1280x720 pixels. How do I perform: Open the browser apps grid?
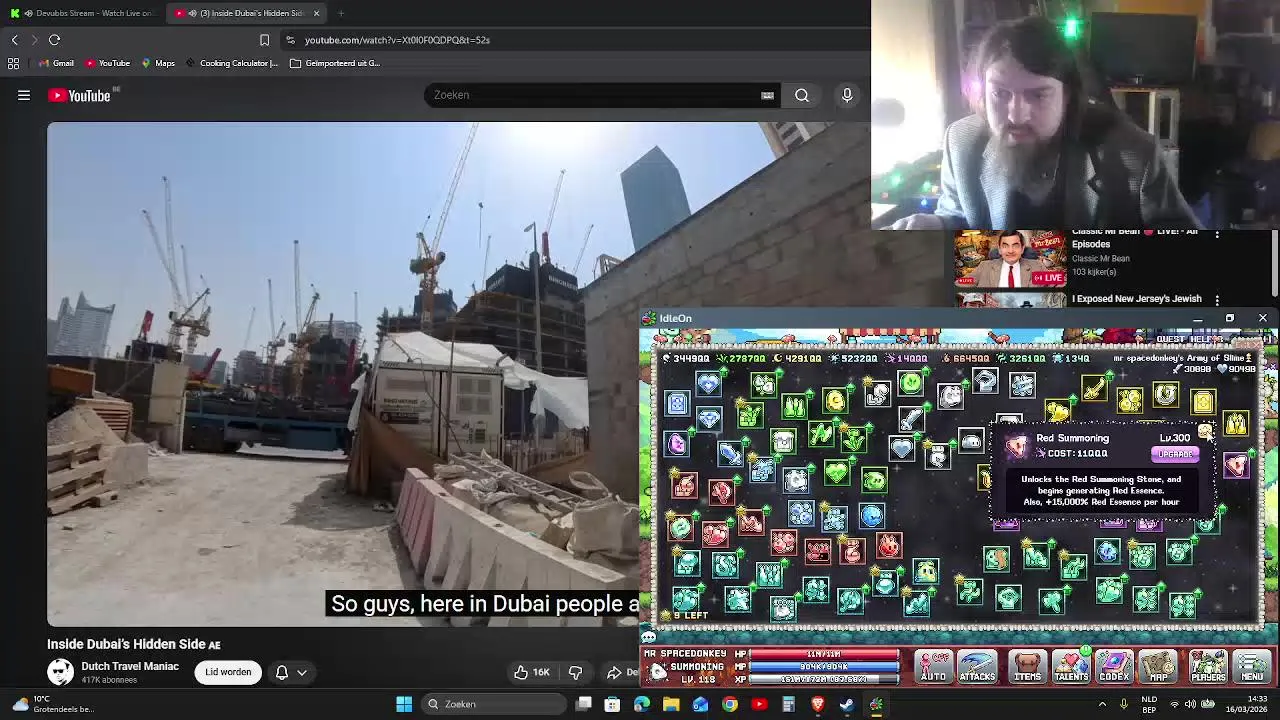pyautogui.click(x=13, y=63)
